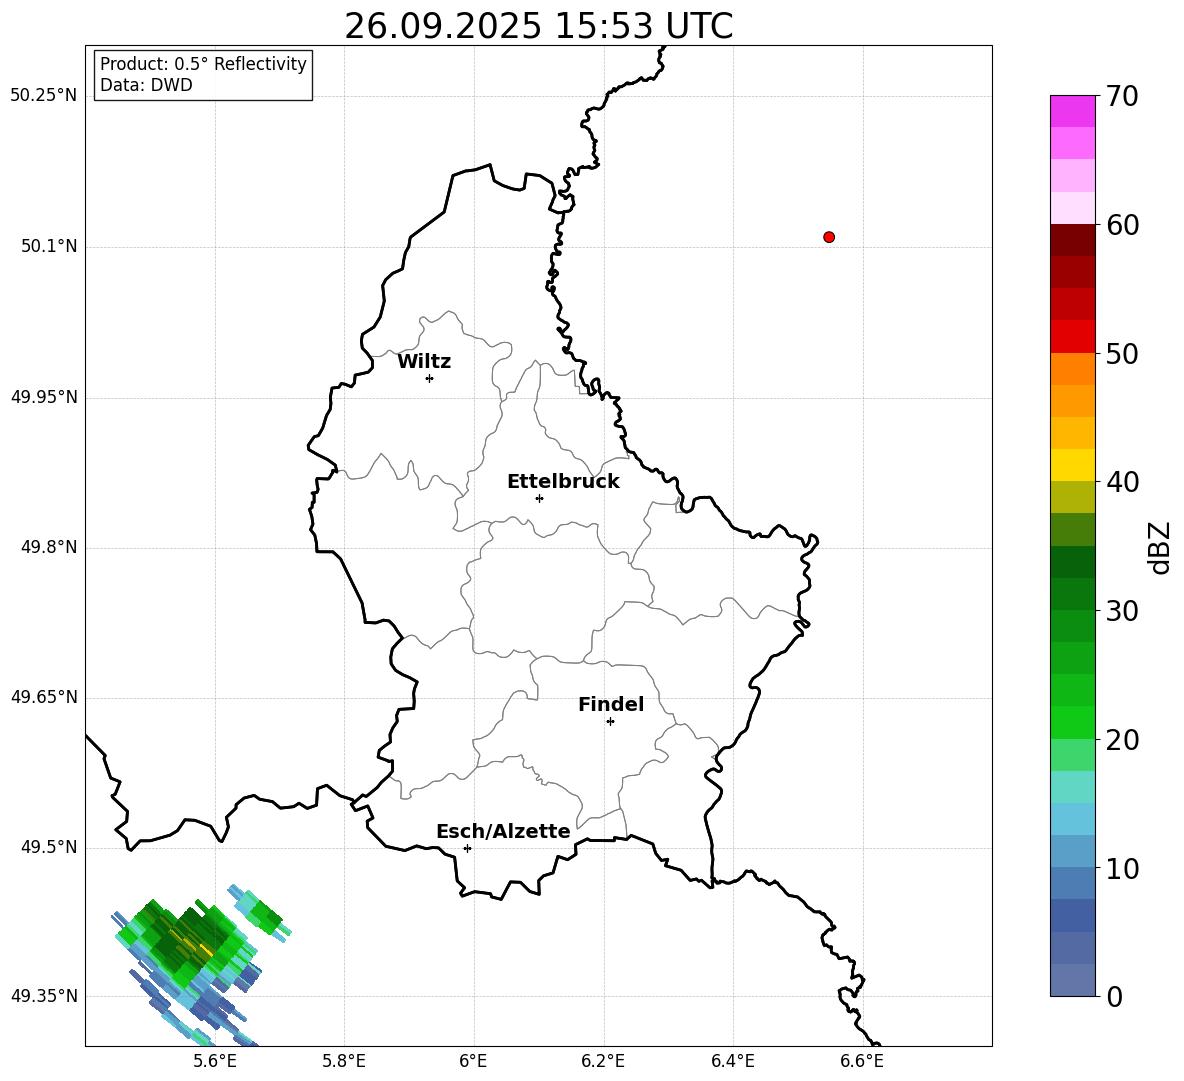Click the 30 tick label on color bar
This screenshot has height=1081, width=1184.
coord(1122,611)
